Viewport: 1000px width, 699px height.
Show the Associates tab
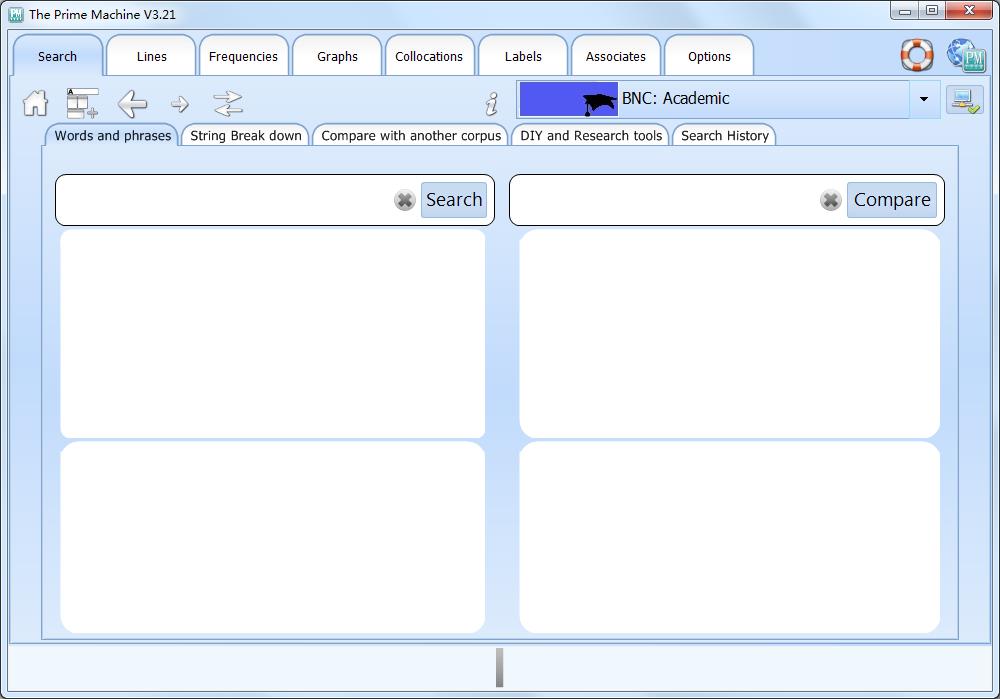point(615,56)
